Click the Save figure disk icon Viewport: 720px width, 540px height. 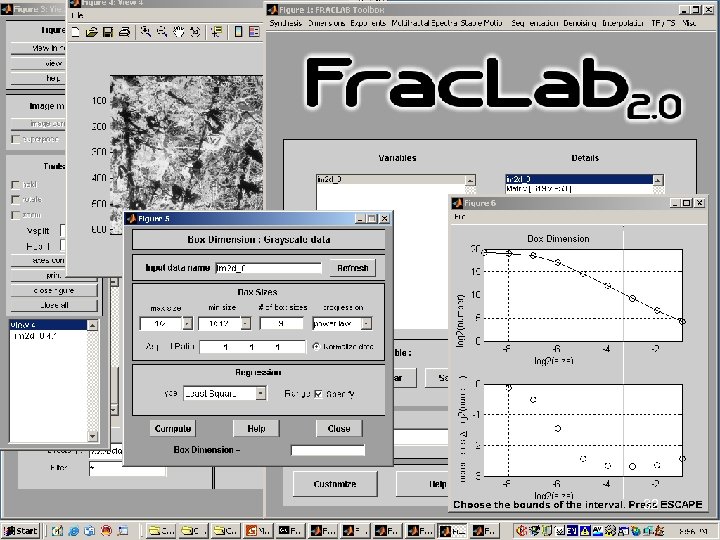[x=107, y=32]
